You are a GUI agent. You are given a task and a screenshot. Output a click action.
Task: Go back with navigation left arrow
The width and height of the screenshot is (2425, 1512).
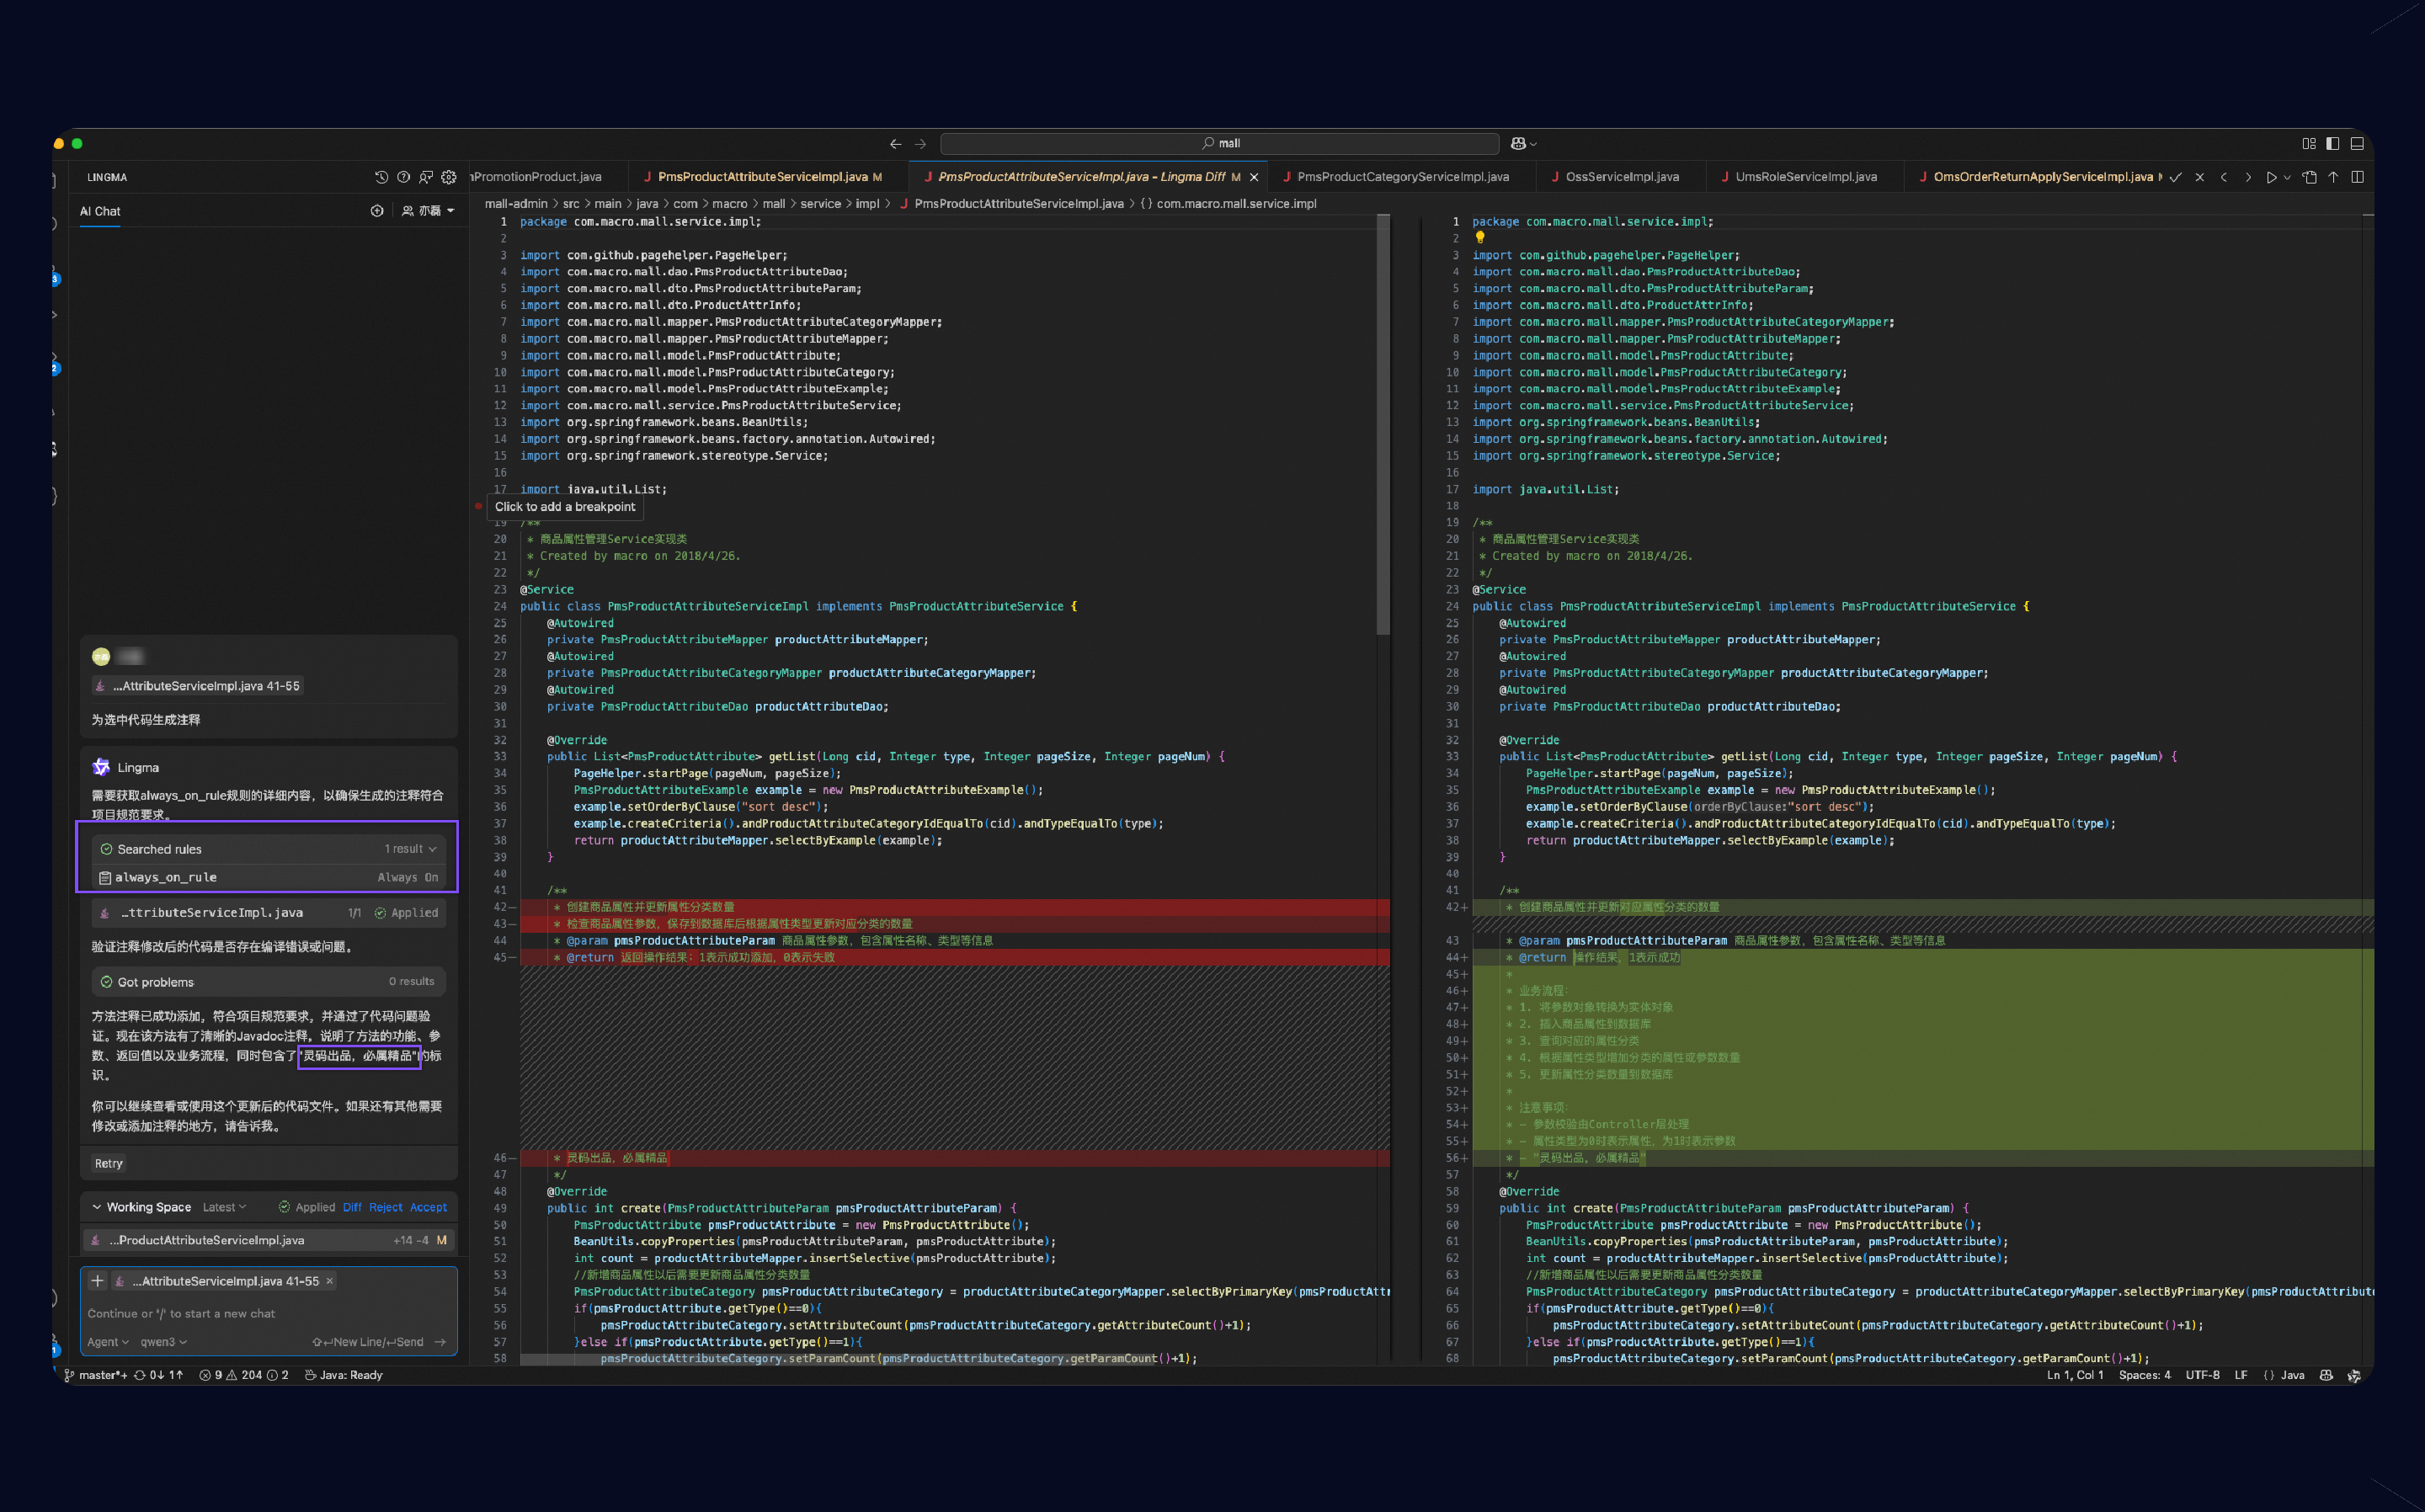tap(895, 144)
